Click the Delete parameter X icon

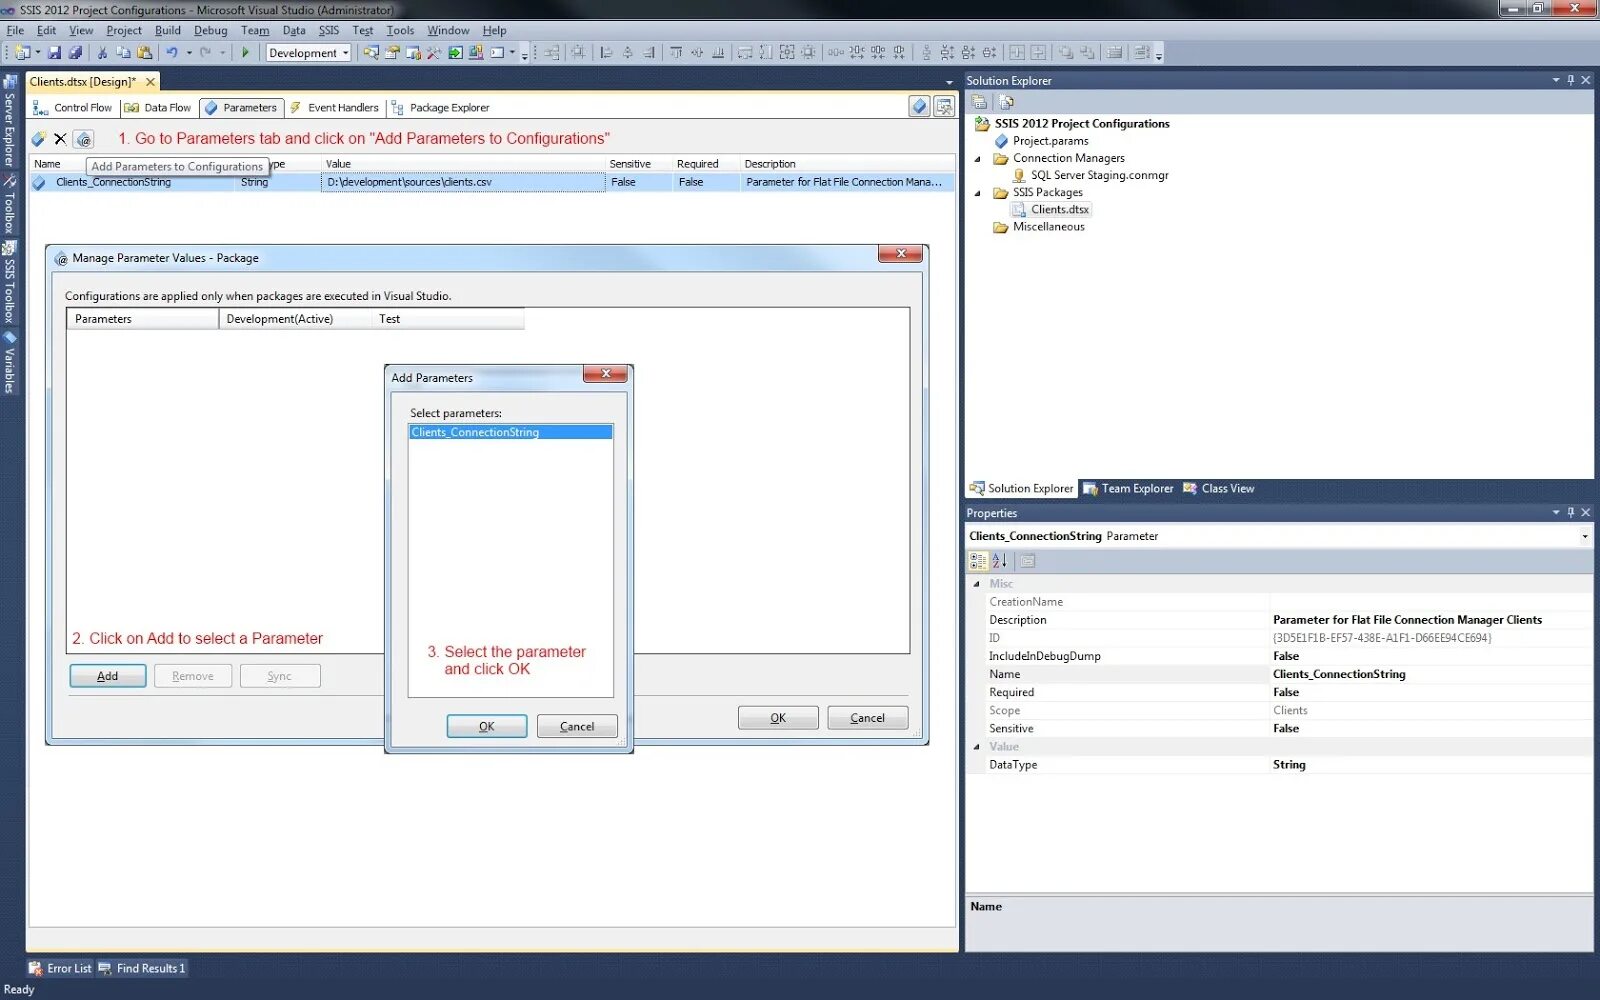click(60, 139)
